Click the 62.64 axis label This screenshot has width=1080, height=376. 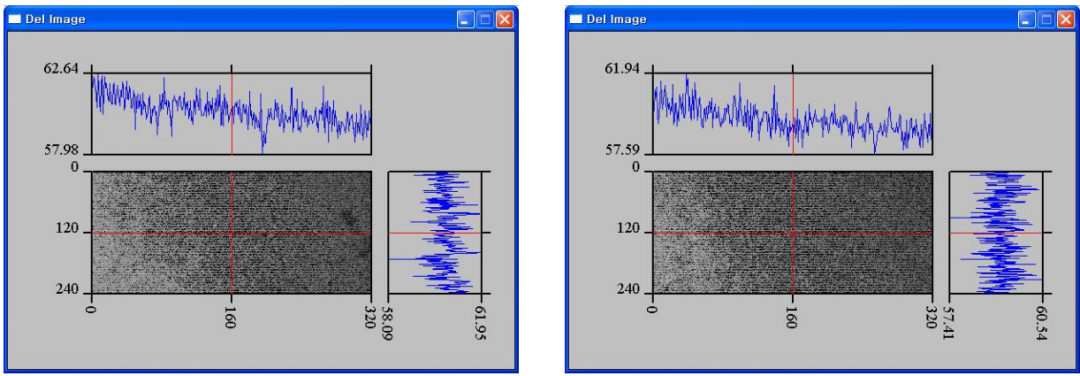61,69
